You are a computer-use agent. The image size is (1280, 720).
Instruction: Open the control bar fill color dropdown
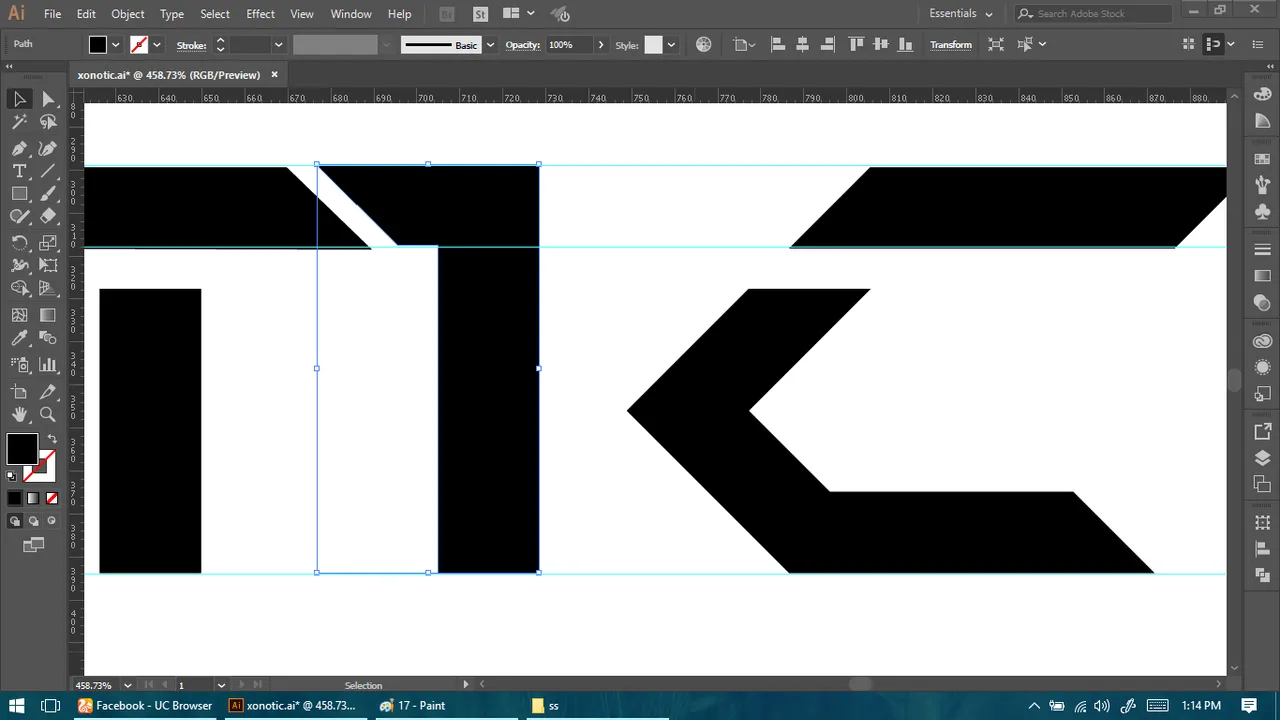click(117, 45)
